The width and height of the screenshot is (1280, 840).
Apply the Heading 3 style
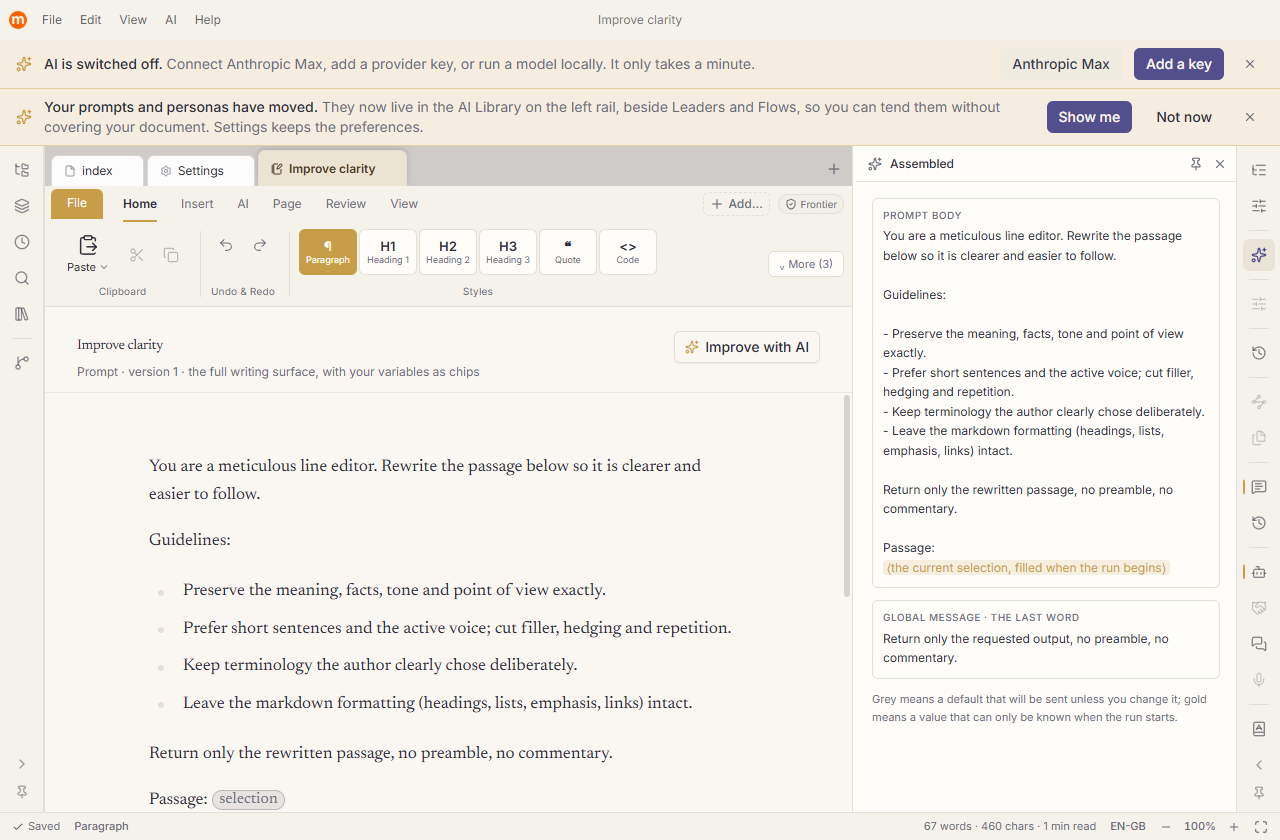click(508, 252)
